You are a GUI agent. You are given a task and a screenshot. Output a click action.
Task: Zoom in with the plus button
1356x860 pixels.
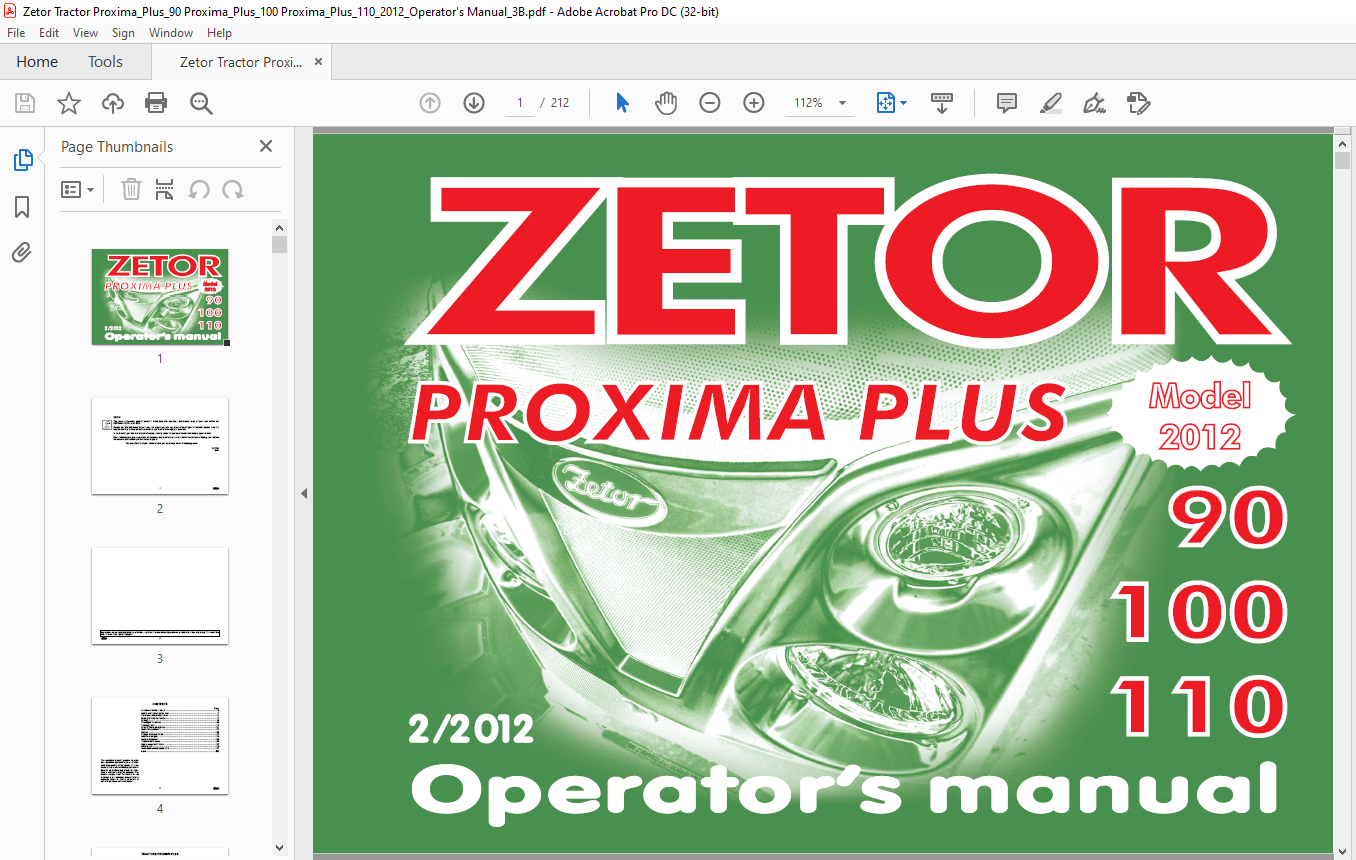(754, 103)
